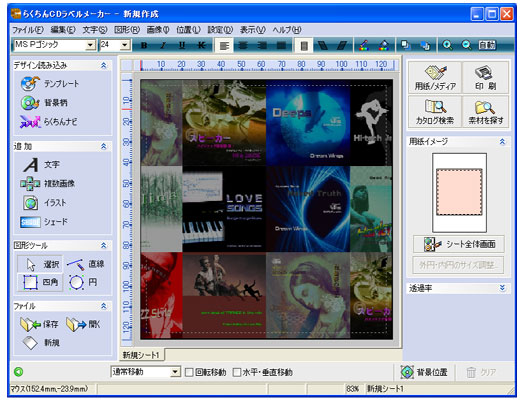Viewport: 522px width, 400px height.
Task: Click 素材を探す find materials
Action: click(x=486, y=112)
